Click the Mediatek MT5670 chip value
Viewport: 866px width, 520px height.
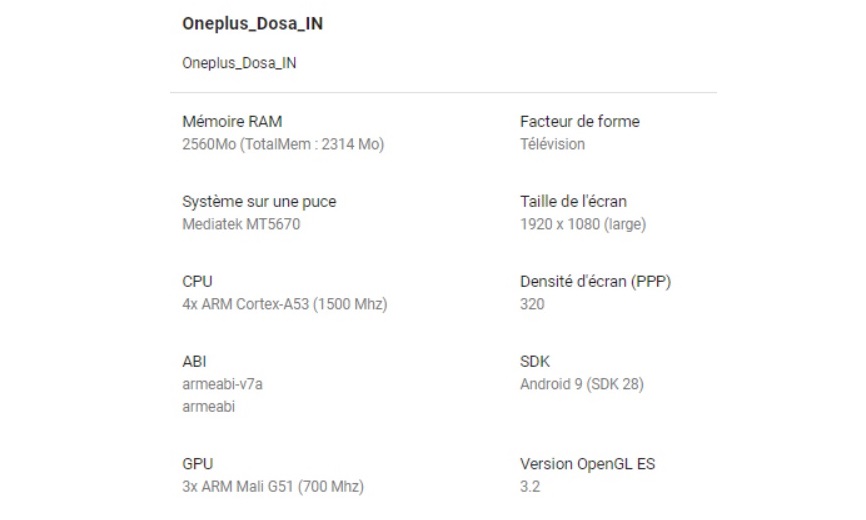tap(241, 224)
